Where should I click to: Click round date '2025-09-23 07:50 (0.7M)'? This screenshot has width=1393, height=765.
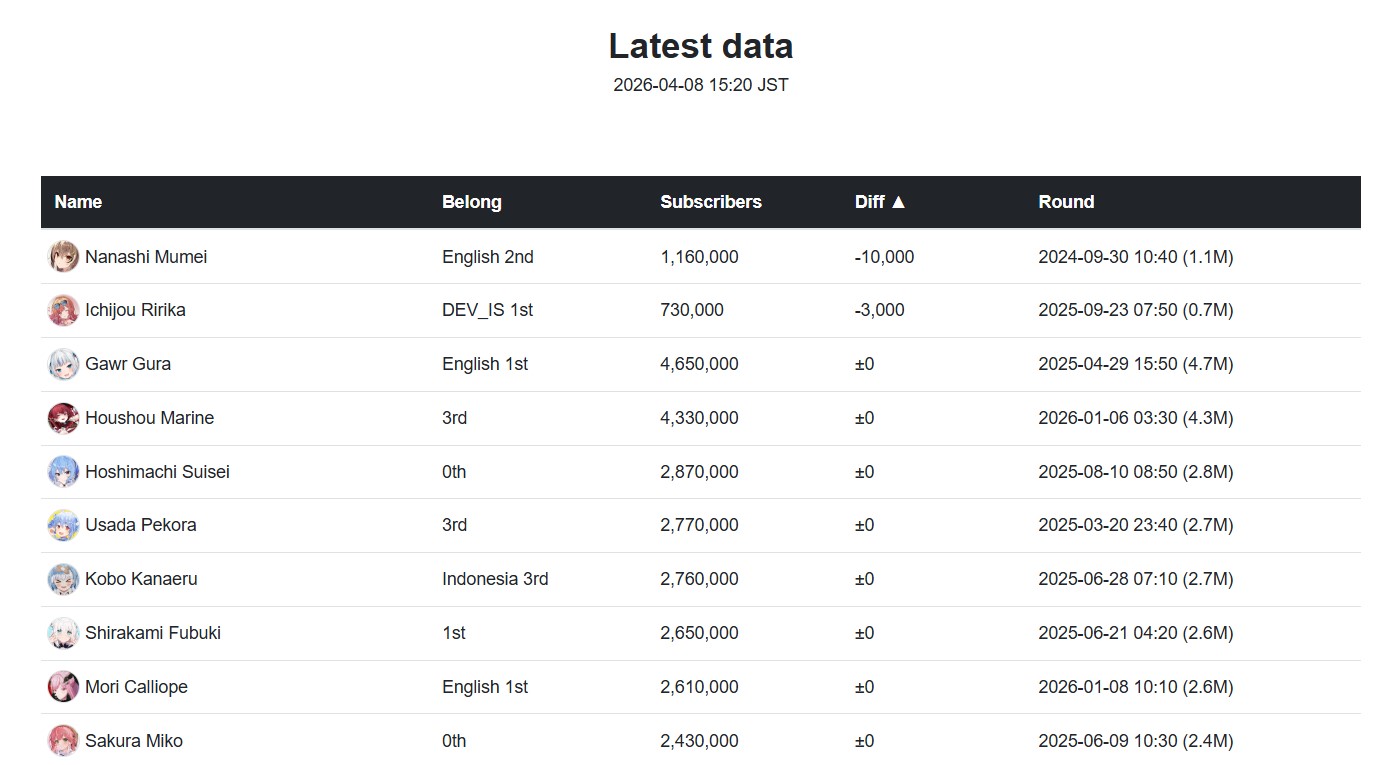[x=1136, y=310]
